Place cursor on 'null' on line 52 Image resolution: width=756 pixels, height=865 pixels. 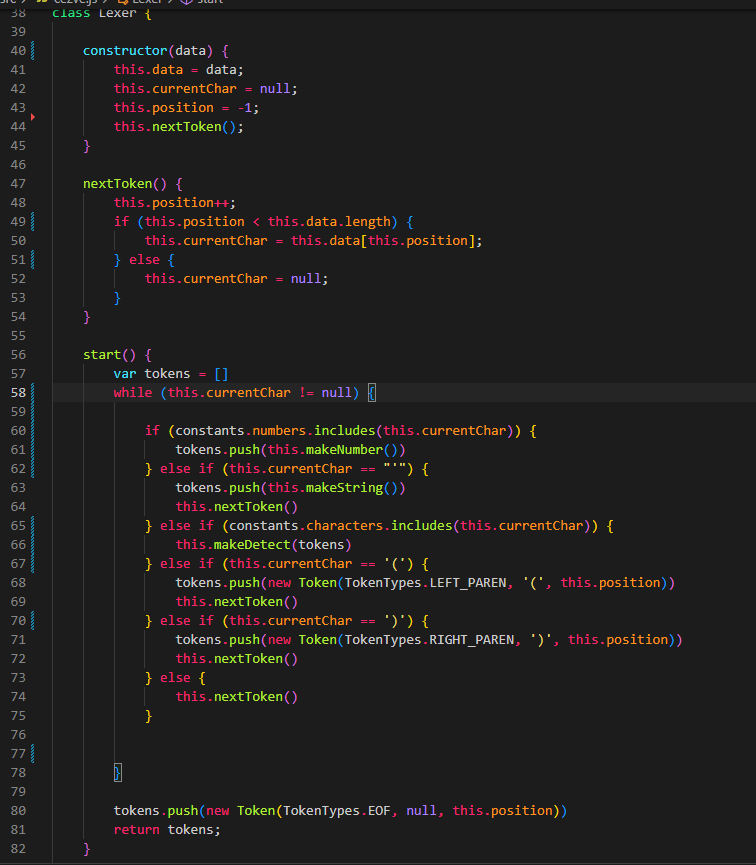point(306,279)
